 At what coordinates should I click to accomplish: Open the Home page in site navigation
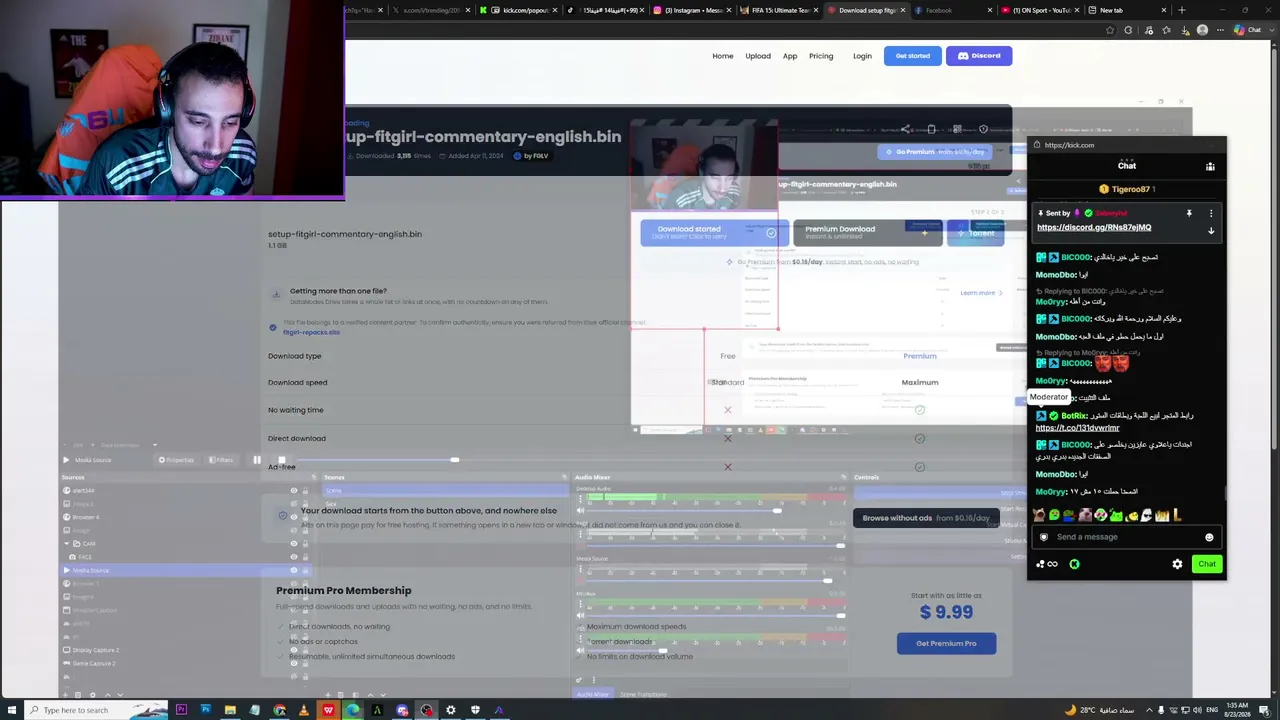[723, 56]
